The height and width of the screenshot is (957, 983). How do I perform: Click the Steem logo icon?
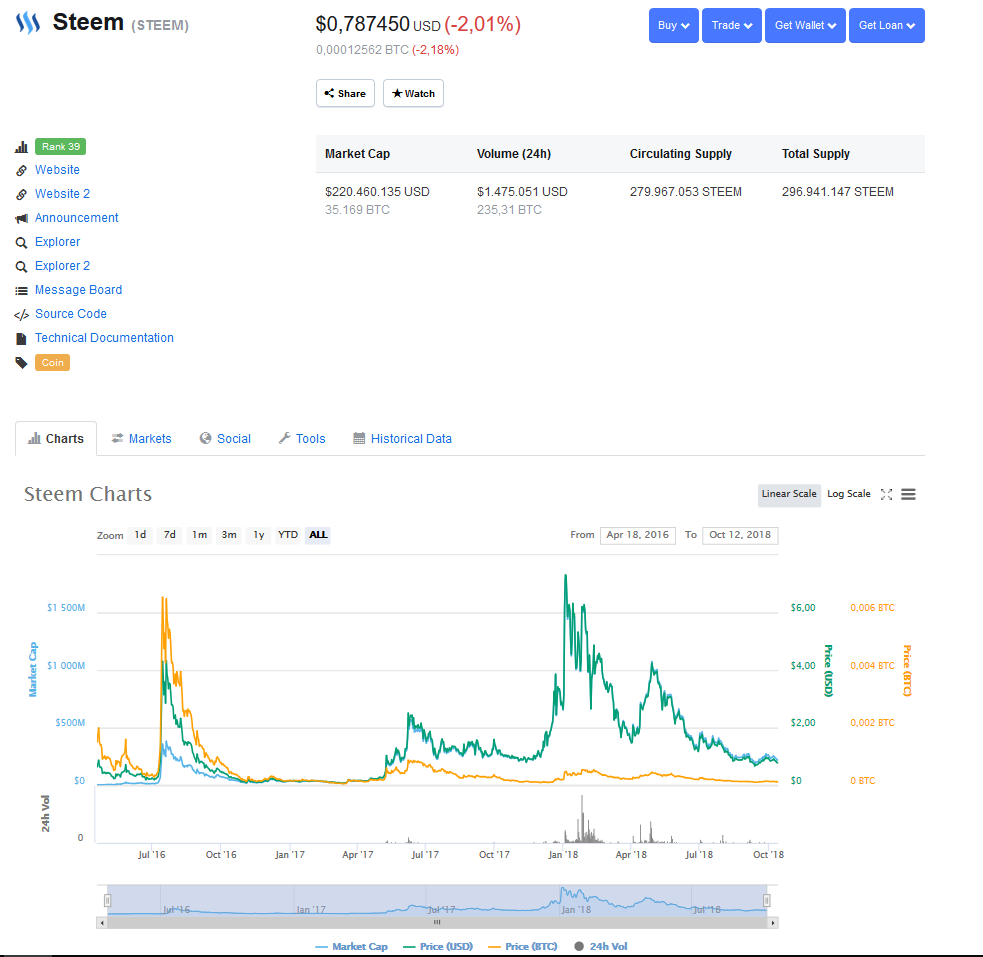28,23
